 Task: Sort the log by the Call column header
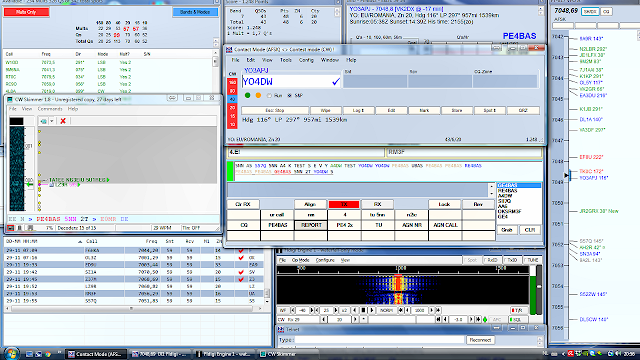click(92, 241)
